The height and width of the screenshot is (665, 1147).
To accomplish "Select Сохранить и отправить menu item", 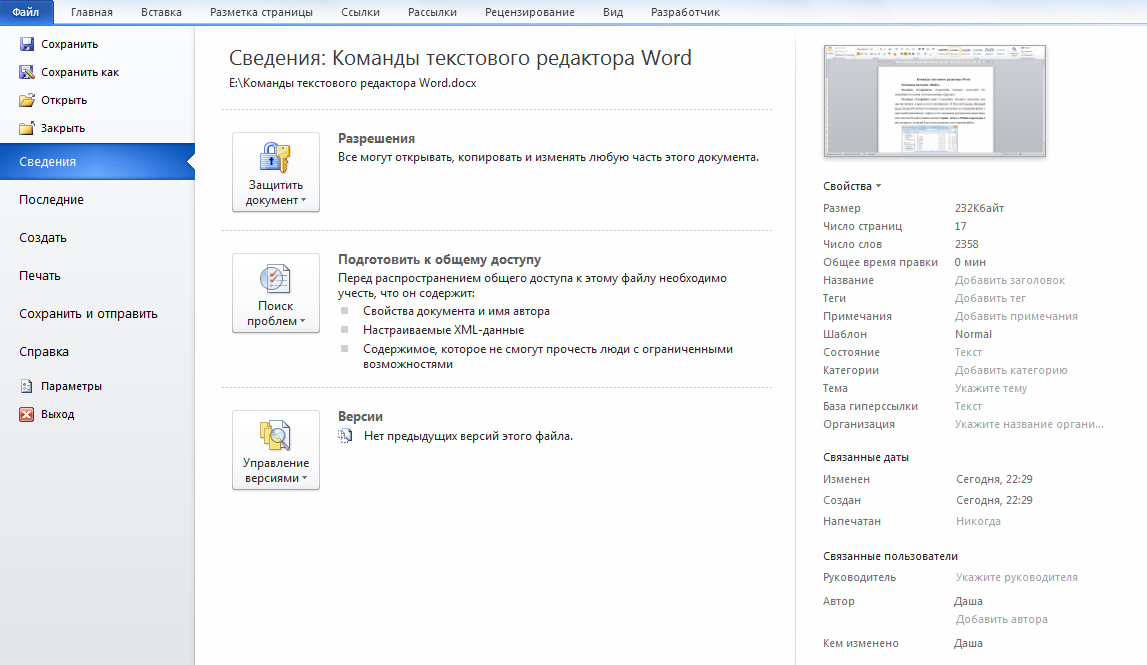I will 97,314.
